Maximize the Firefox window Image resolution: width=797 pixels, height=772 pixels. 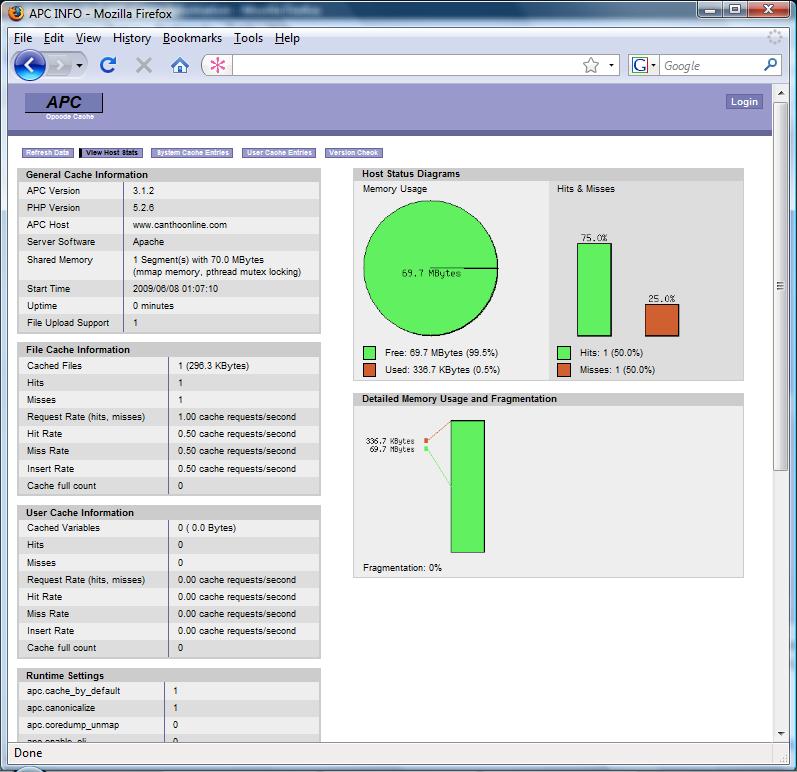tap(734, 10)
